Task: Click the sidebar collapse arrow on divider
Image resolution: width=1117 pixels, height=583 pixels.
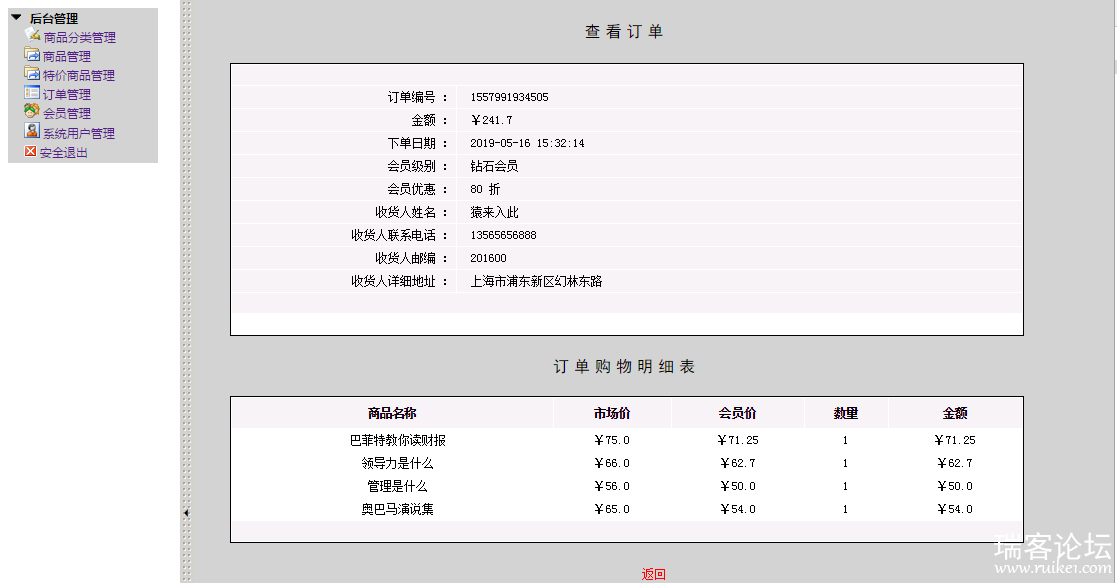Action: [x=186, y=512]
